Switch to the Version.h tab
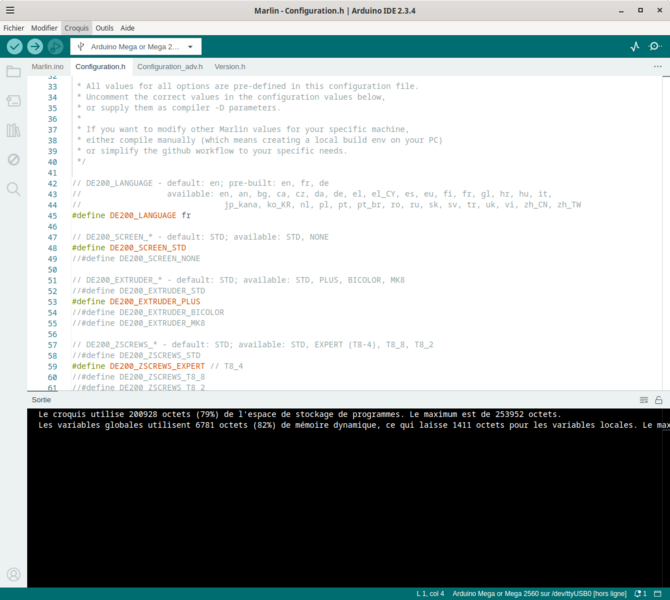 tap(230, 67)
